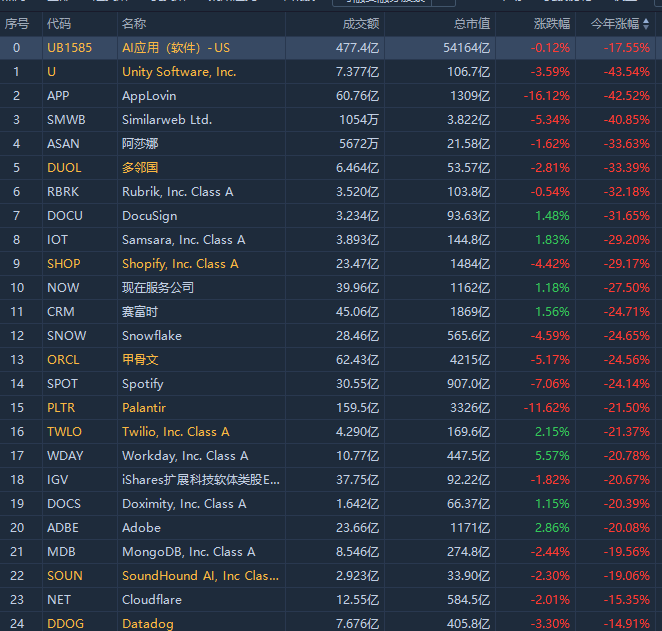Select the PLTR ticker code
662x631 pixels.
pyautogui.click(x=61, y=408)
